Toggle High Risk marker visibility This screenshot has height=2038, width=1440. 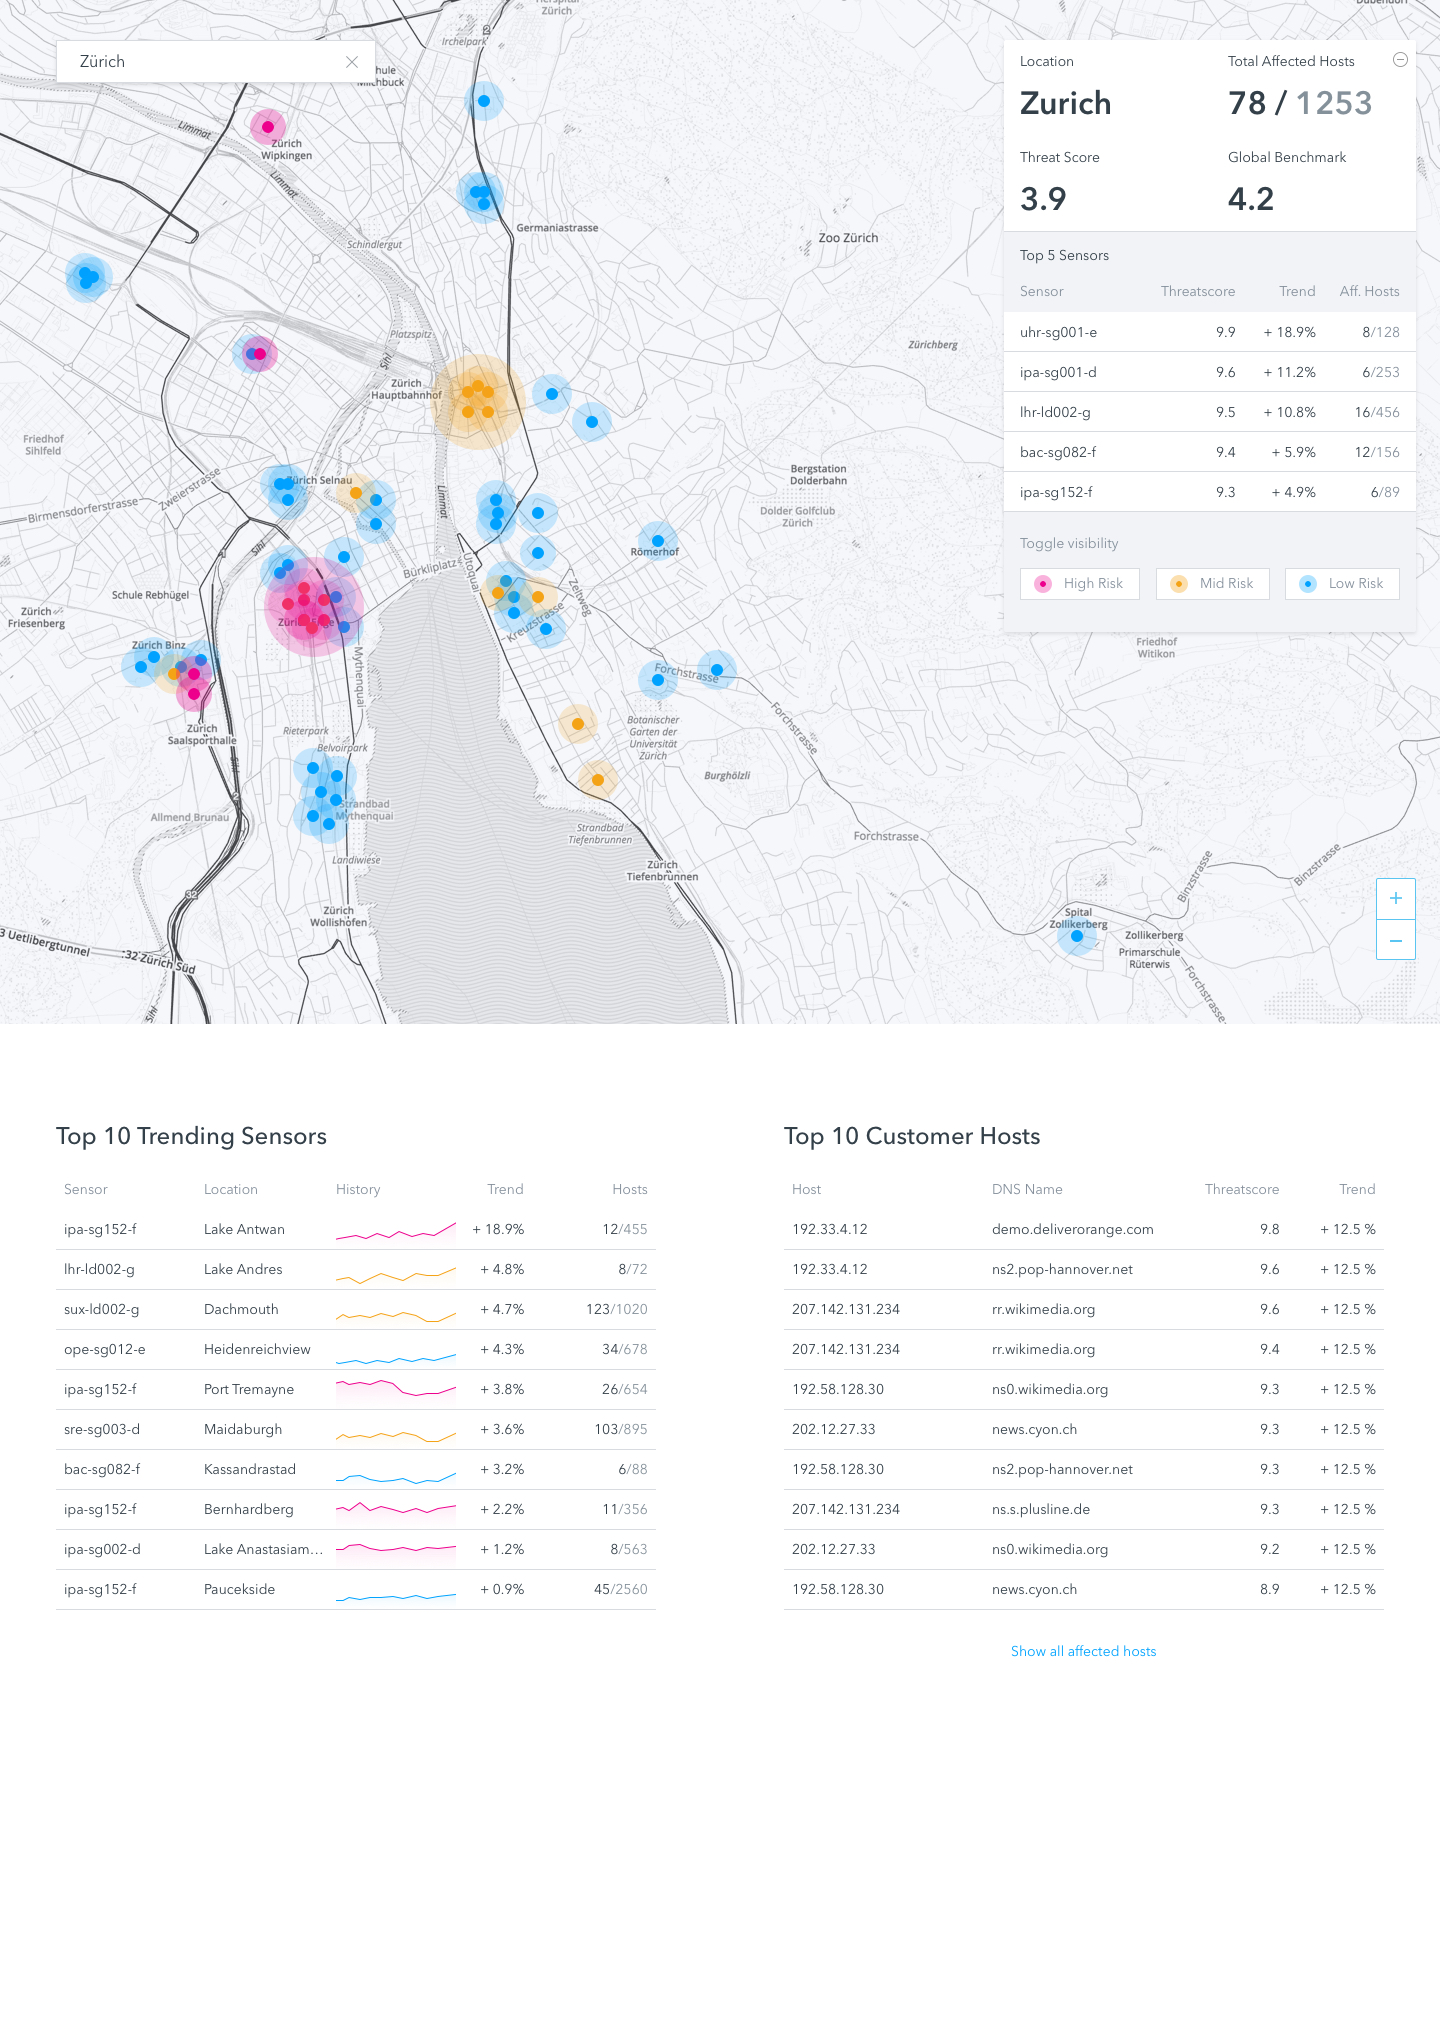[1080, 584]
